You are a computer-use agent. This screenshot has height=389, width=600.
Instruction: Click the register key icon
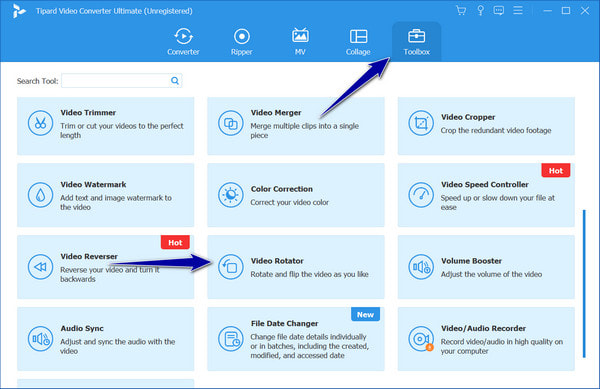(x=480, y=10)
